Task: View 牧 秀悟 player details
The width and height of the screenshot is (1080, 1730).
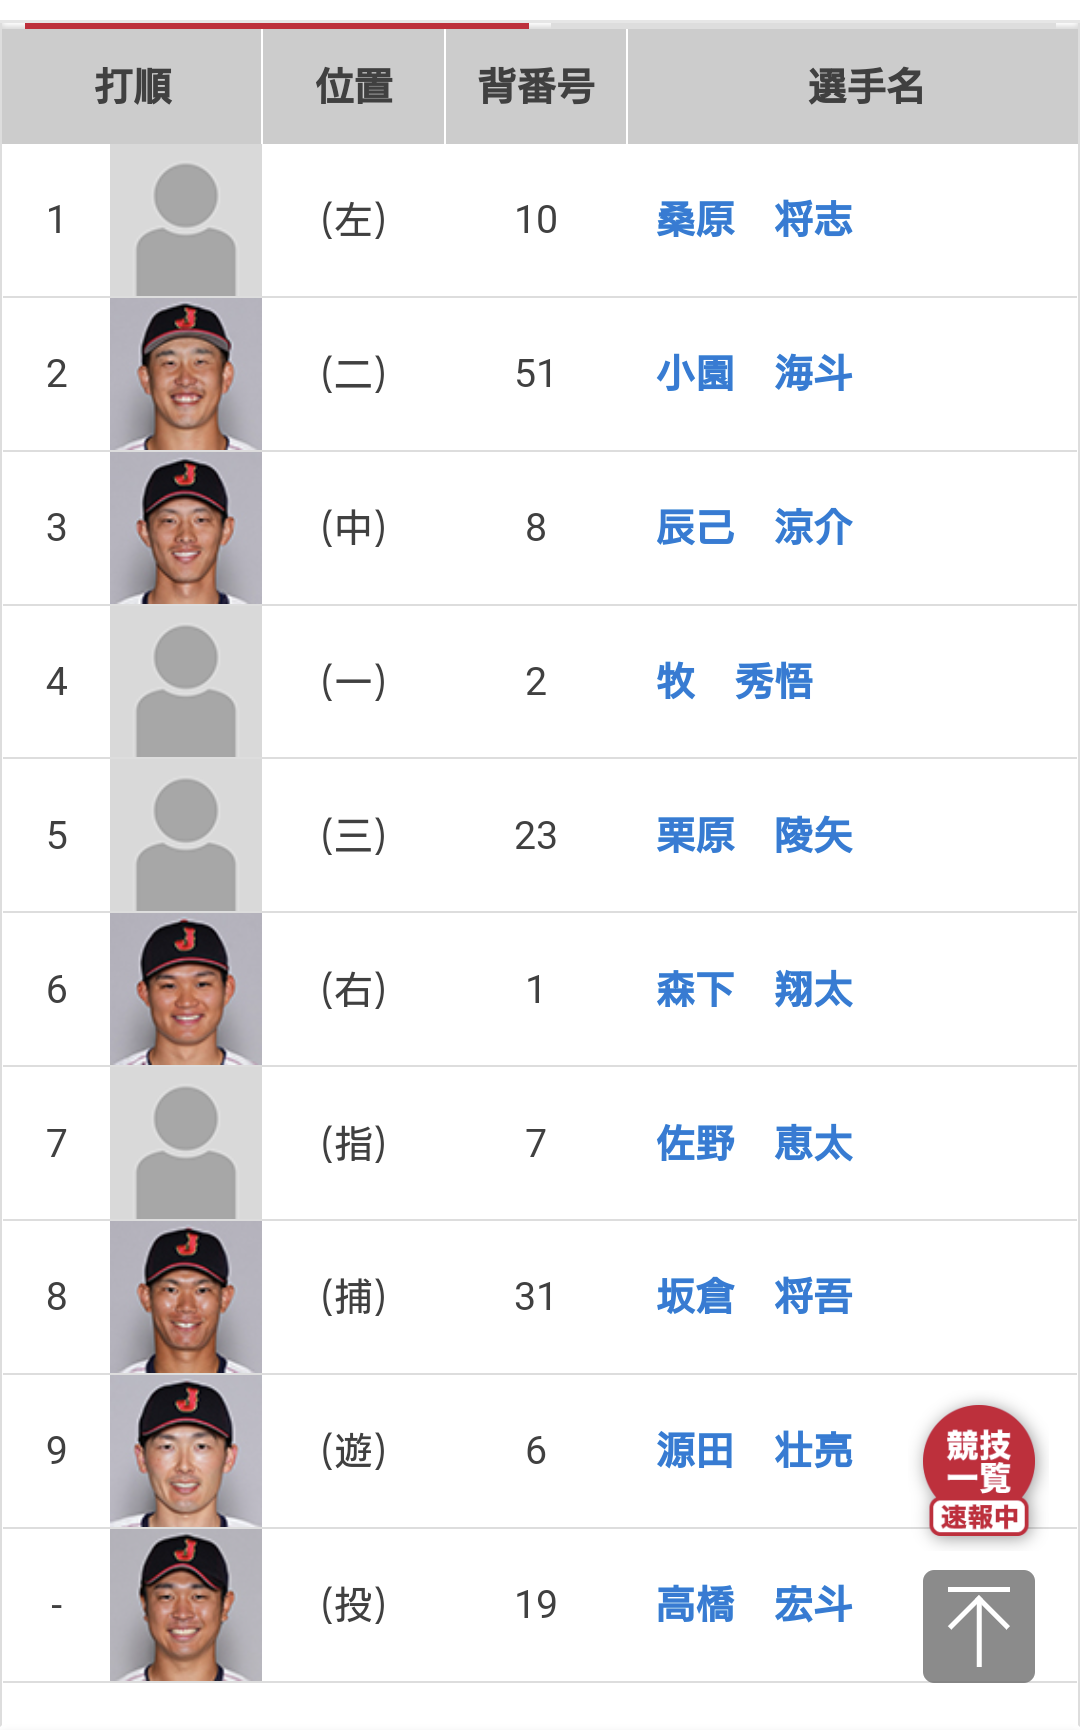Action: pos(734,682)
